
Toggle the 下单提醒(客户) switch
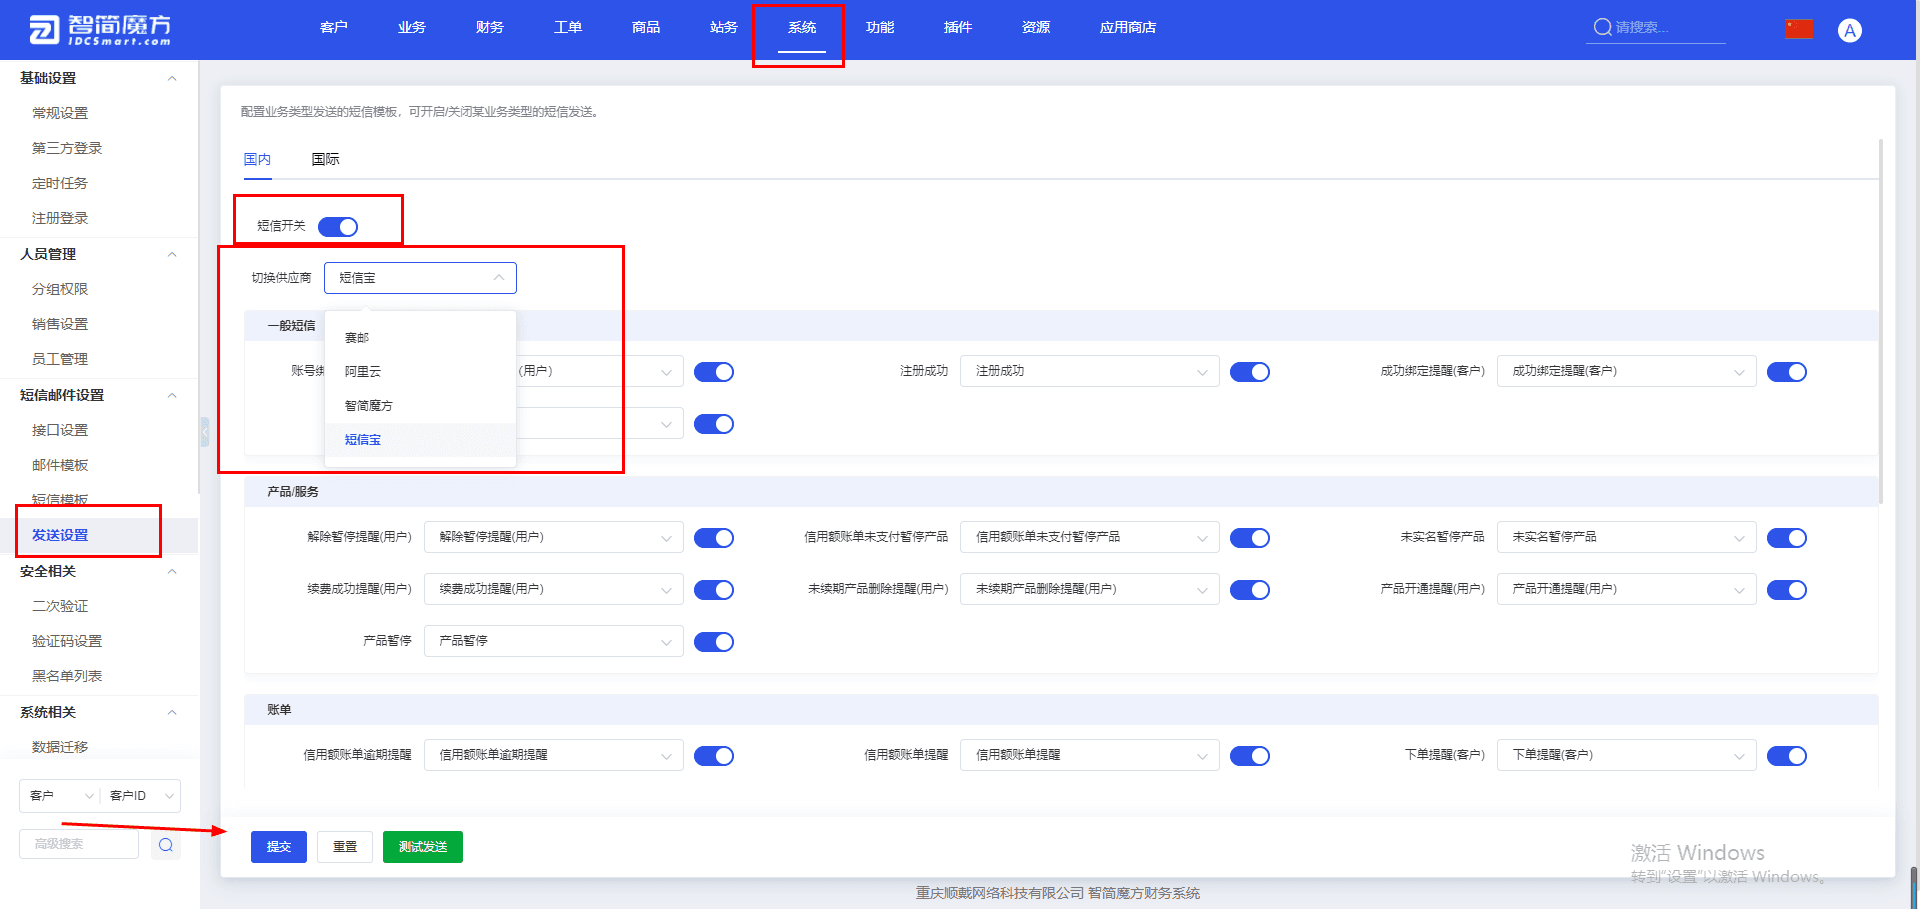(1787, 756)
